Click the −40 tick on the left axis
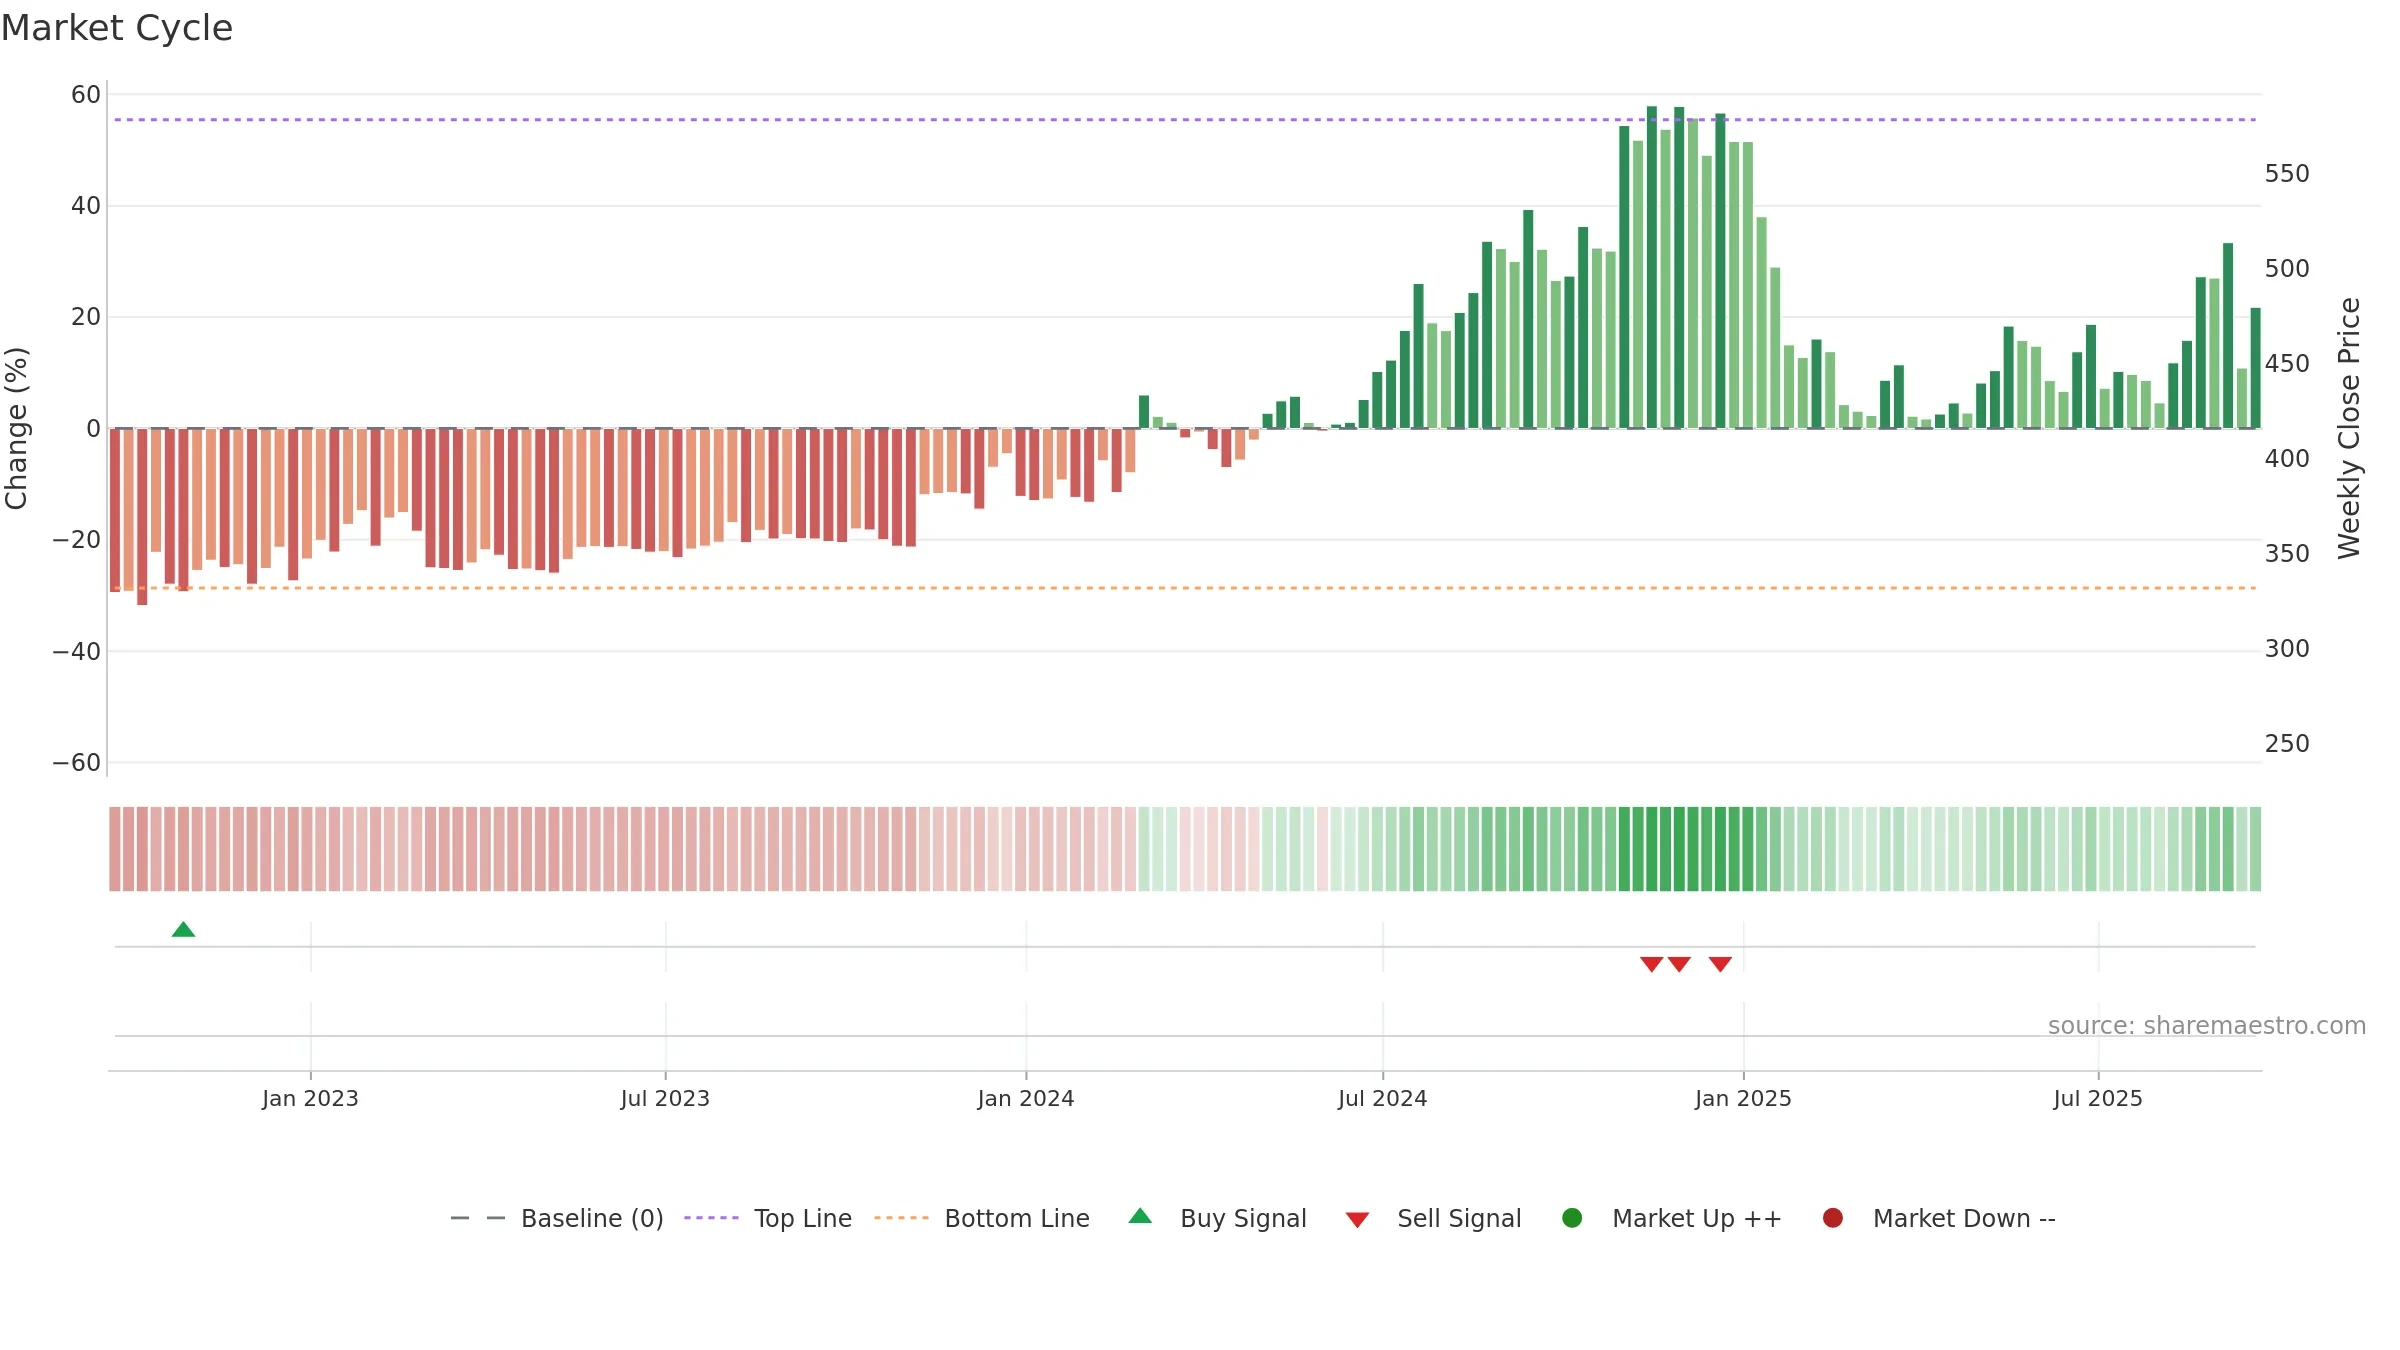The image size is (2400, 1350). (x=77, y=652)
